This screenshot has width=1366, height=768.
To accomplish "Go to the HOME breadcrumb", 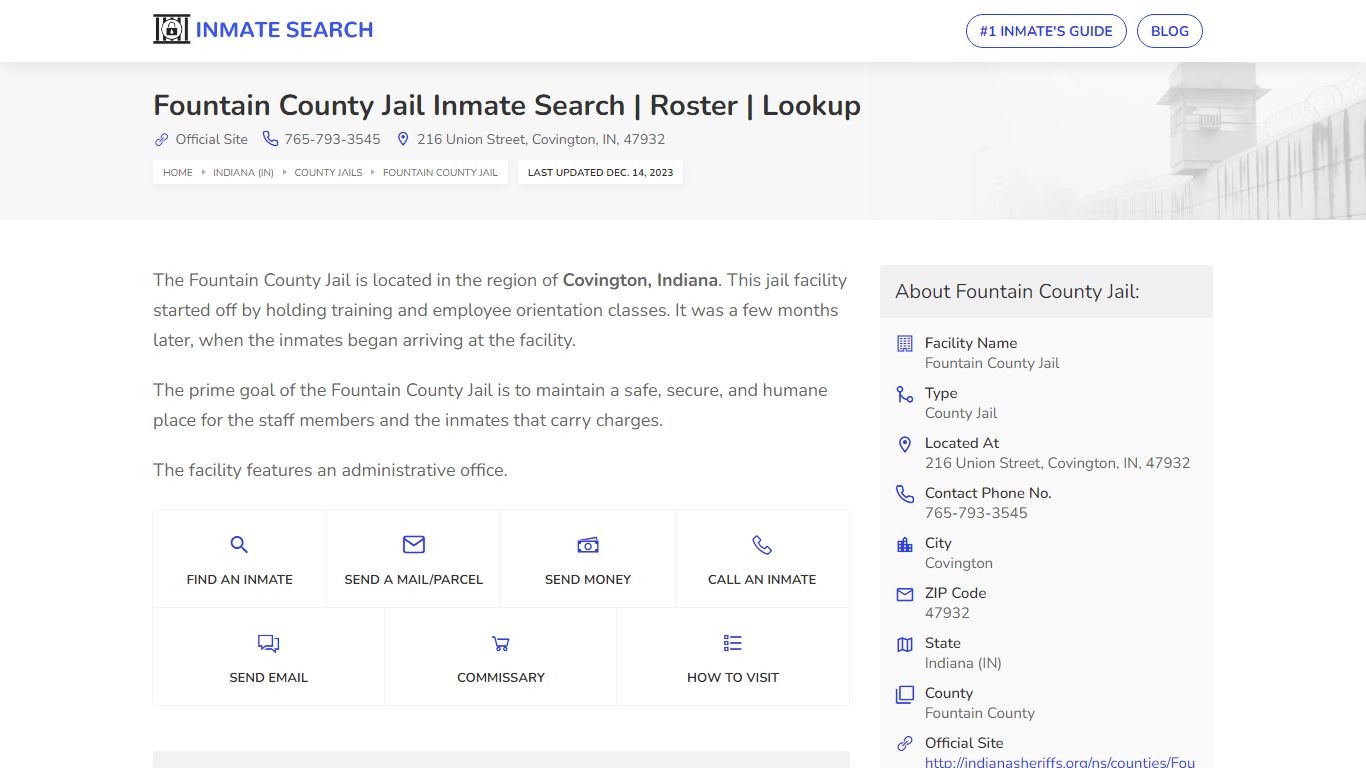I will pyautogui.click(x=178, y=172).
